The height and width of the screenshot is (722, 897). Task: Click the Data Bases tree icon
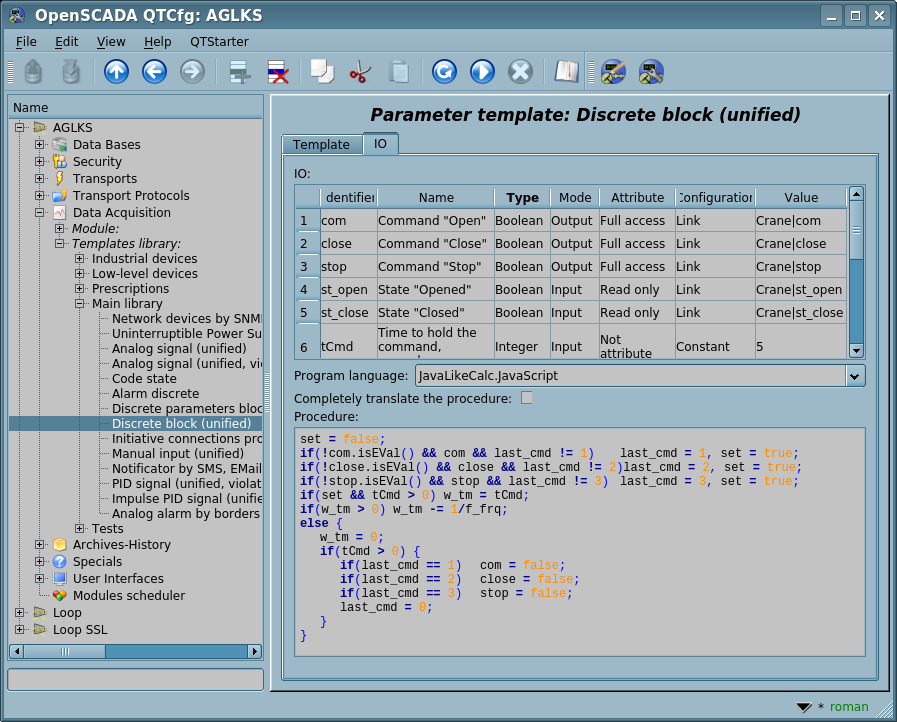tap(59, 145)
